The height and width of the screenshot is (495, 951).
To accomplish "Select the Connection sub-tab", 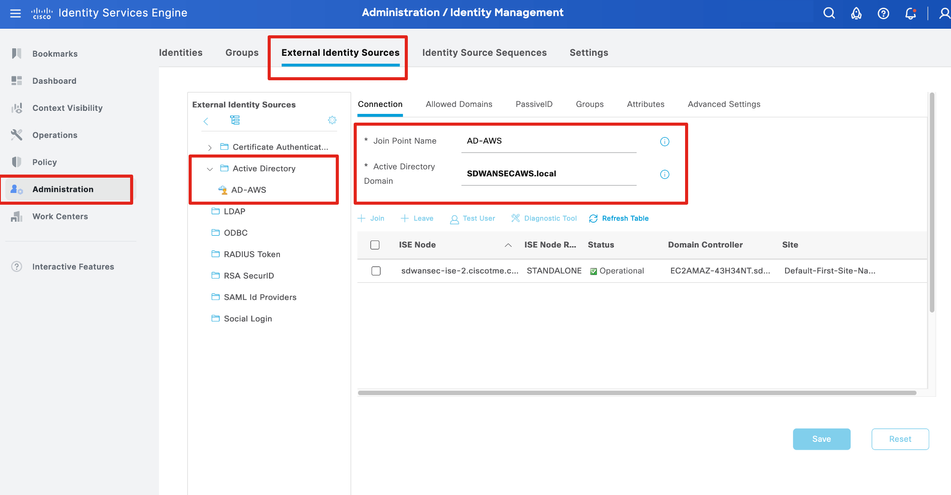I will [x=380, y=104].
